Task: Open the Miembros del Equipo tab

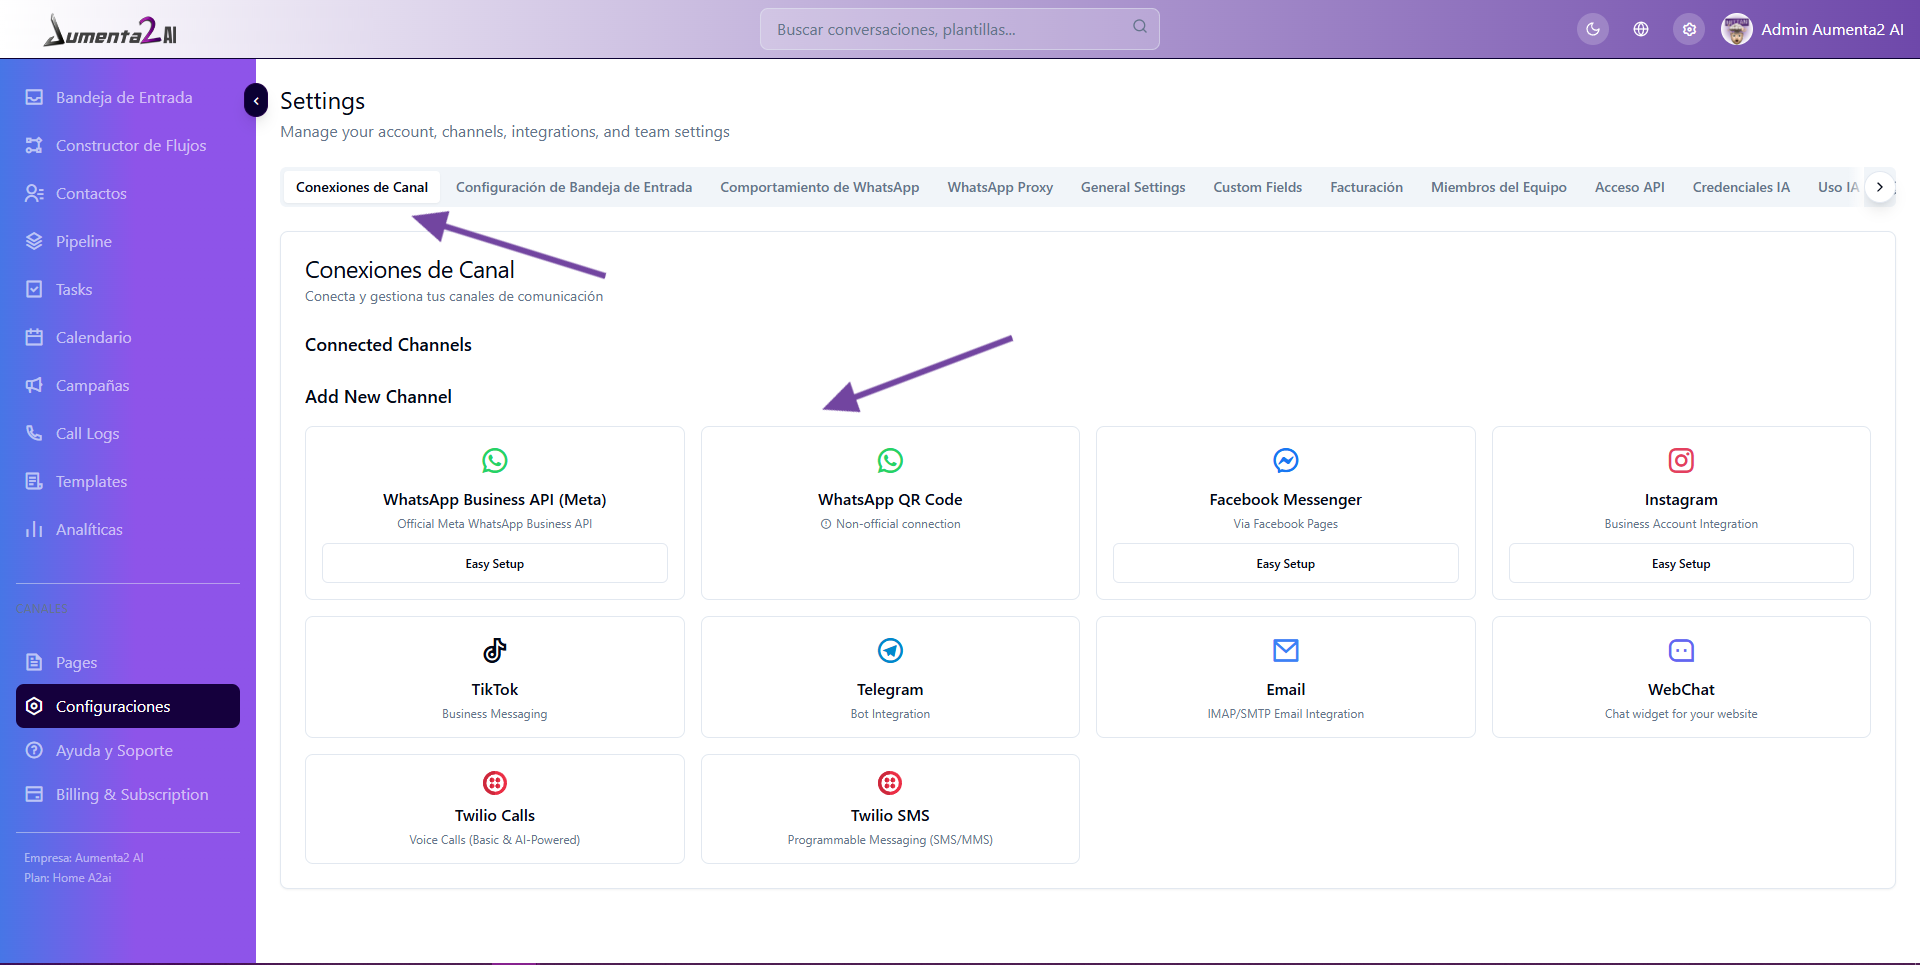Action: (x=1498, y=187)
